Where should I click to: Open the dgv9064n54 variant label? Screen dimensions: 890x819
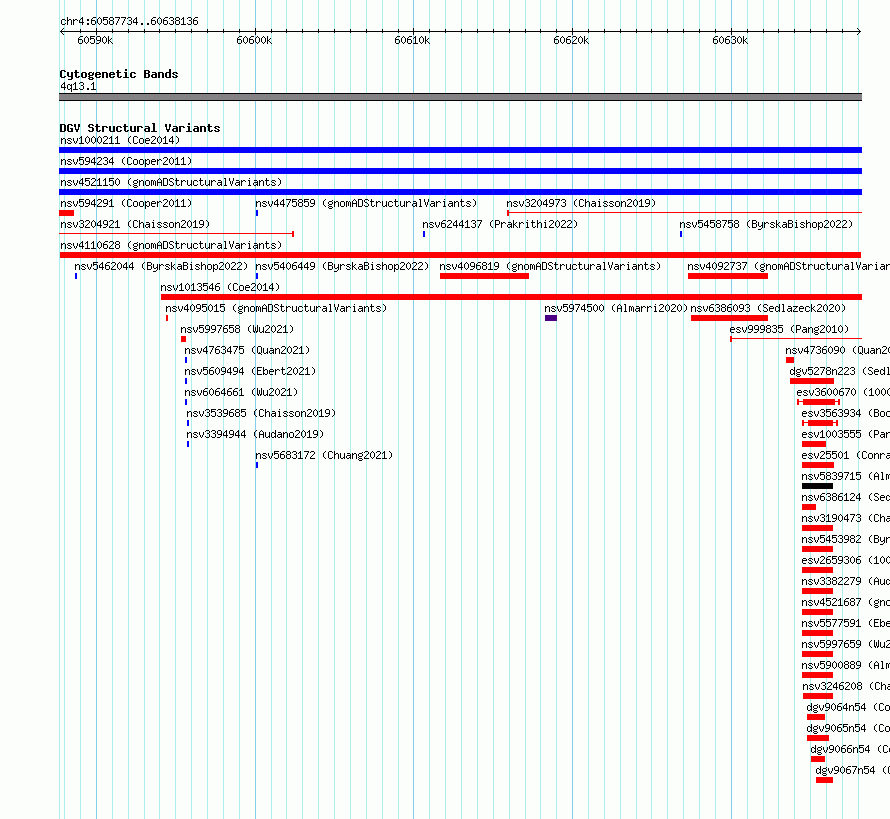point(847,707)
